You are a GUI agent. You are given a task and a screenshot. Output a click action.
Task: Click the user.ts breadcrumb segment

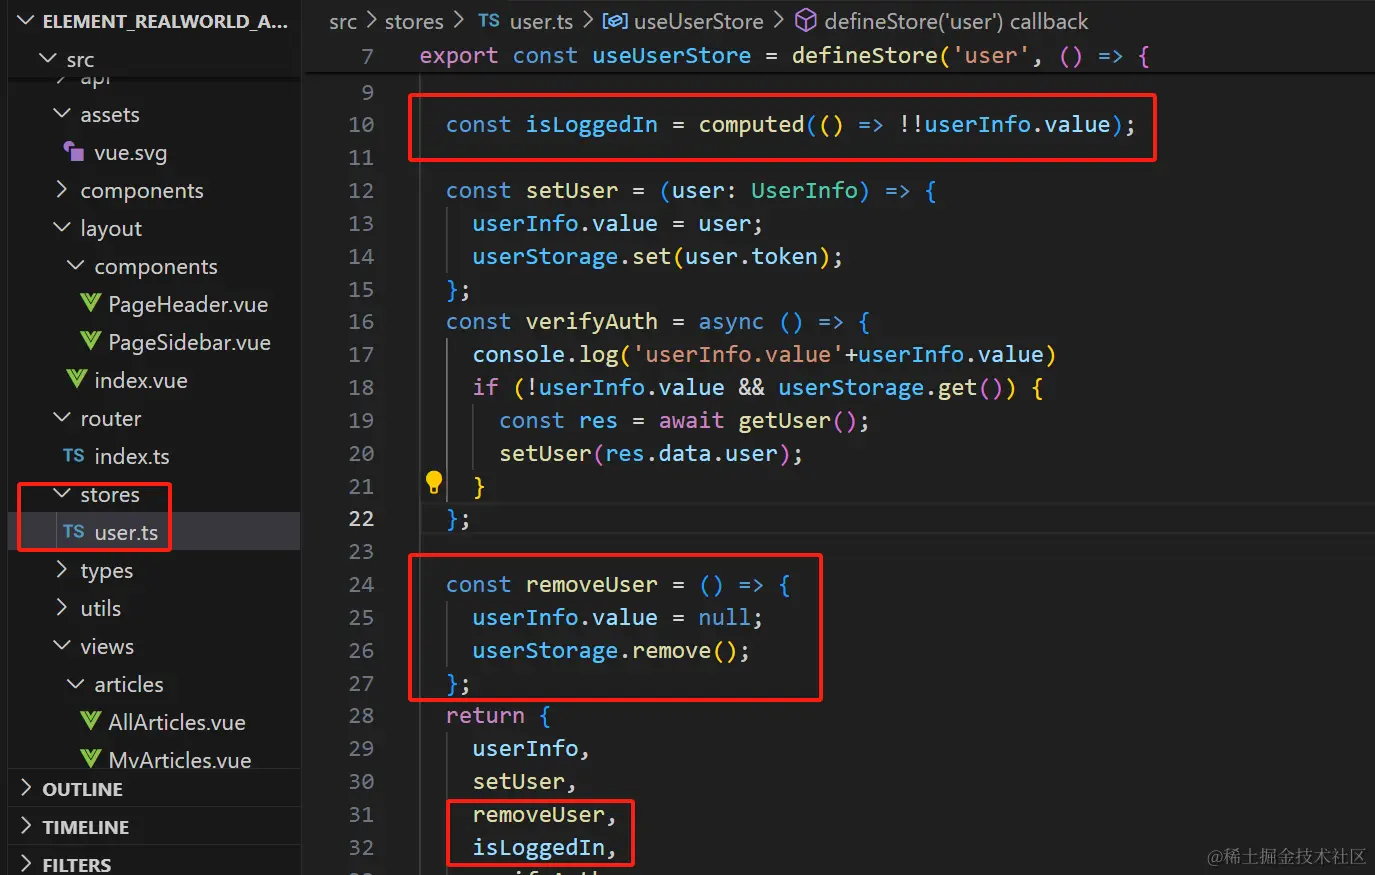[541, 22]
